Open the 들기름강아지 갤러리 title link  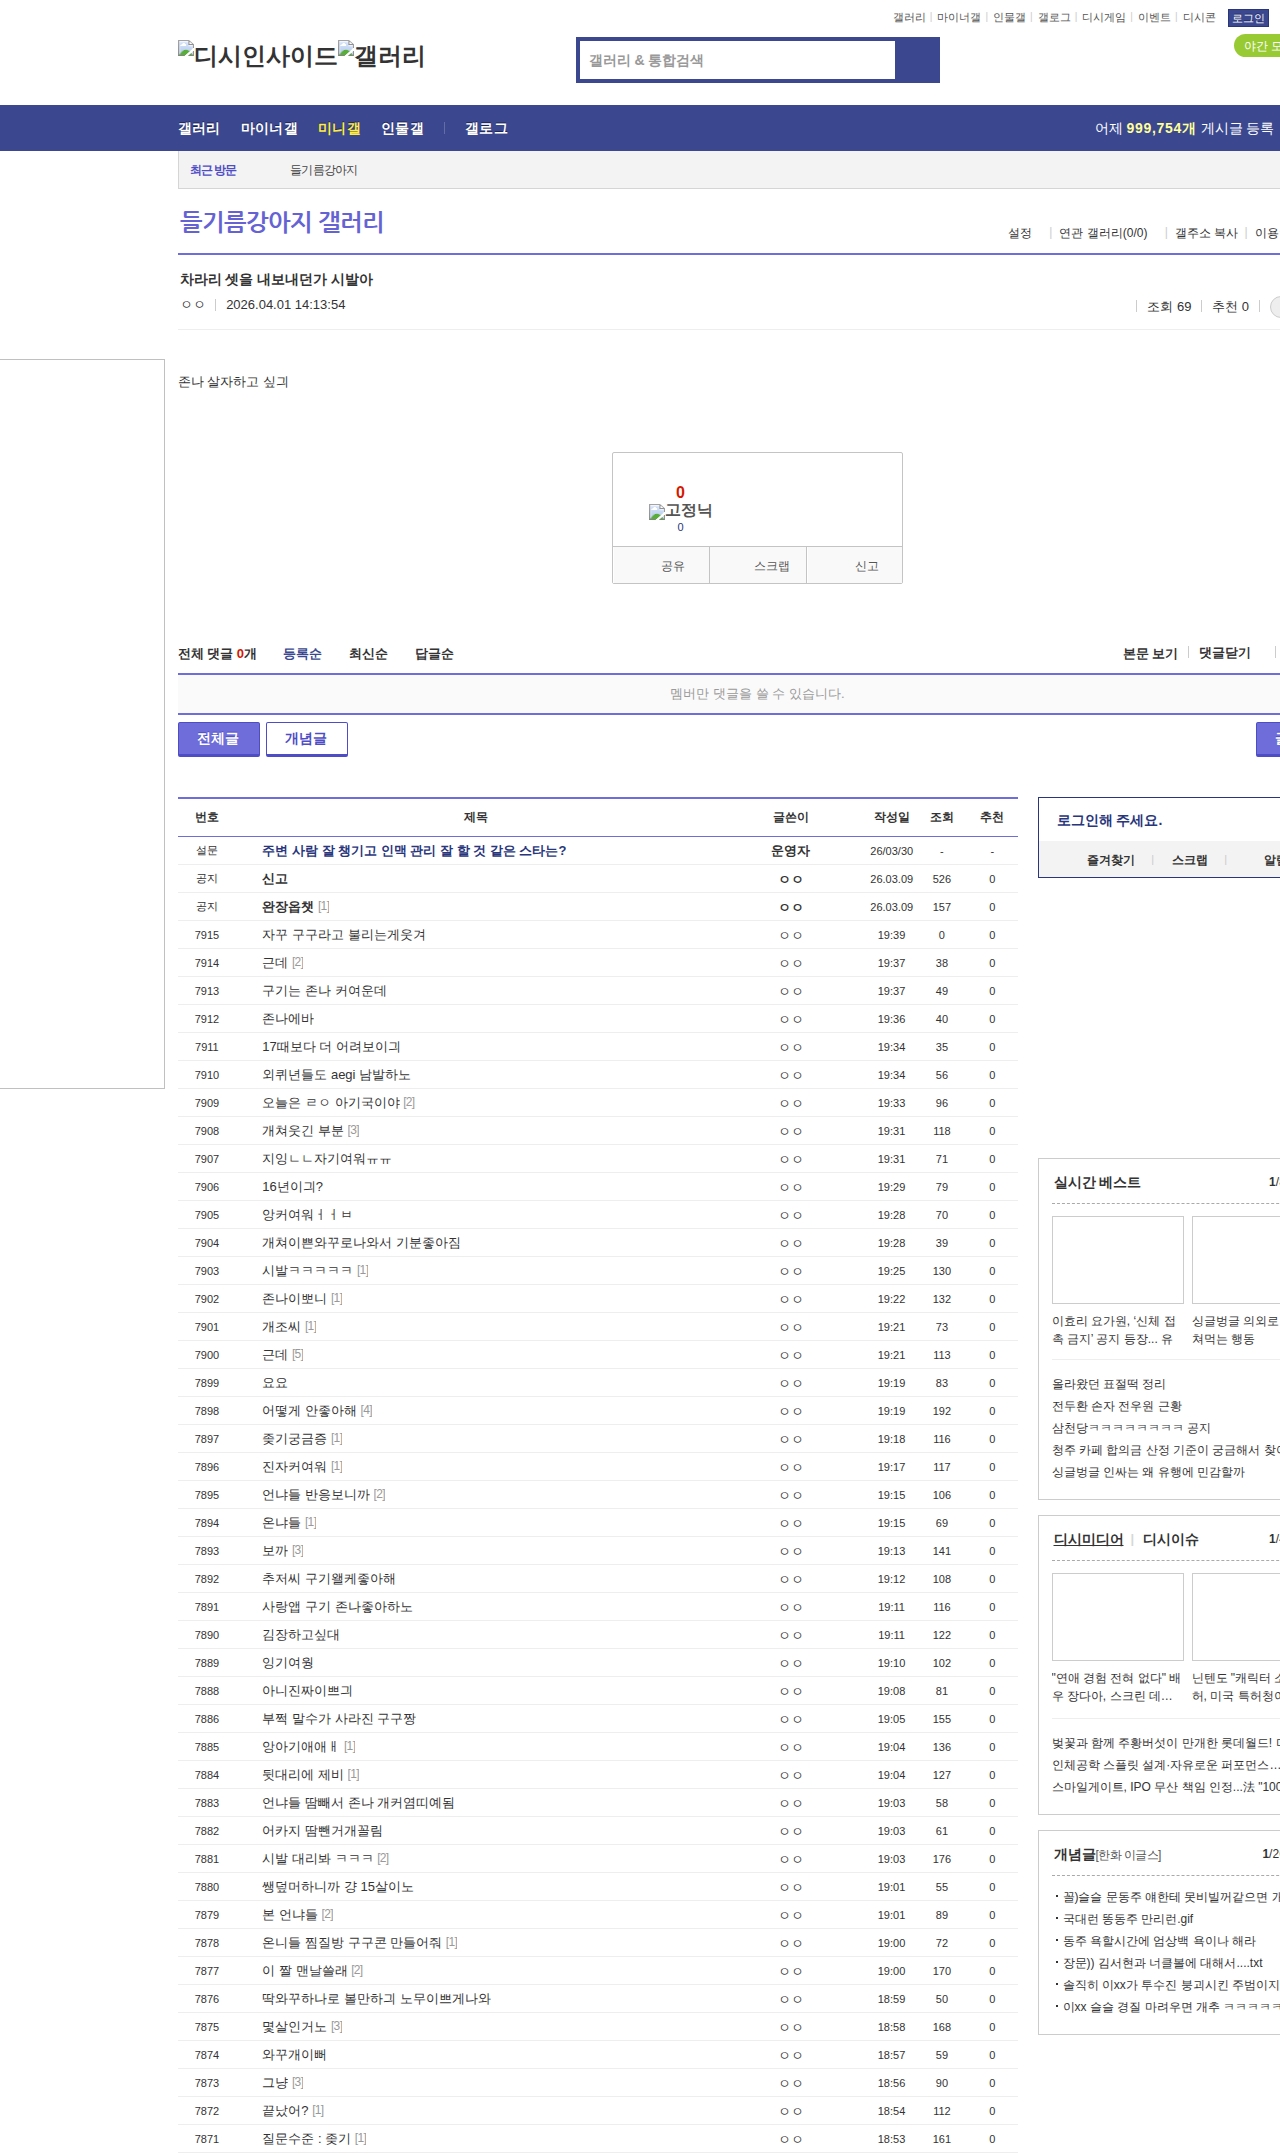pos(282,222)
